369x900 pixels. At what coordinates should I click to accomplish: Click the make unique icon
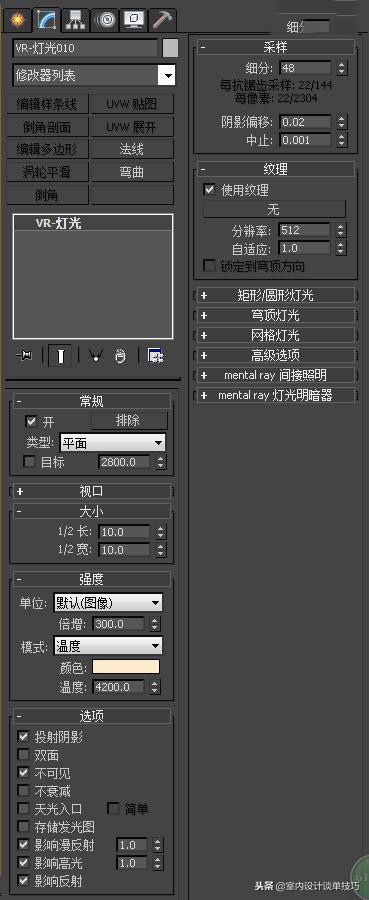95,356
